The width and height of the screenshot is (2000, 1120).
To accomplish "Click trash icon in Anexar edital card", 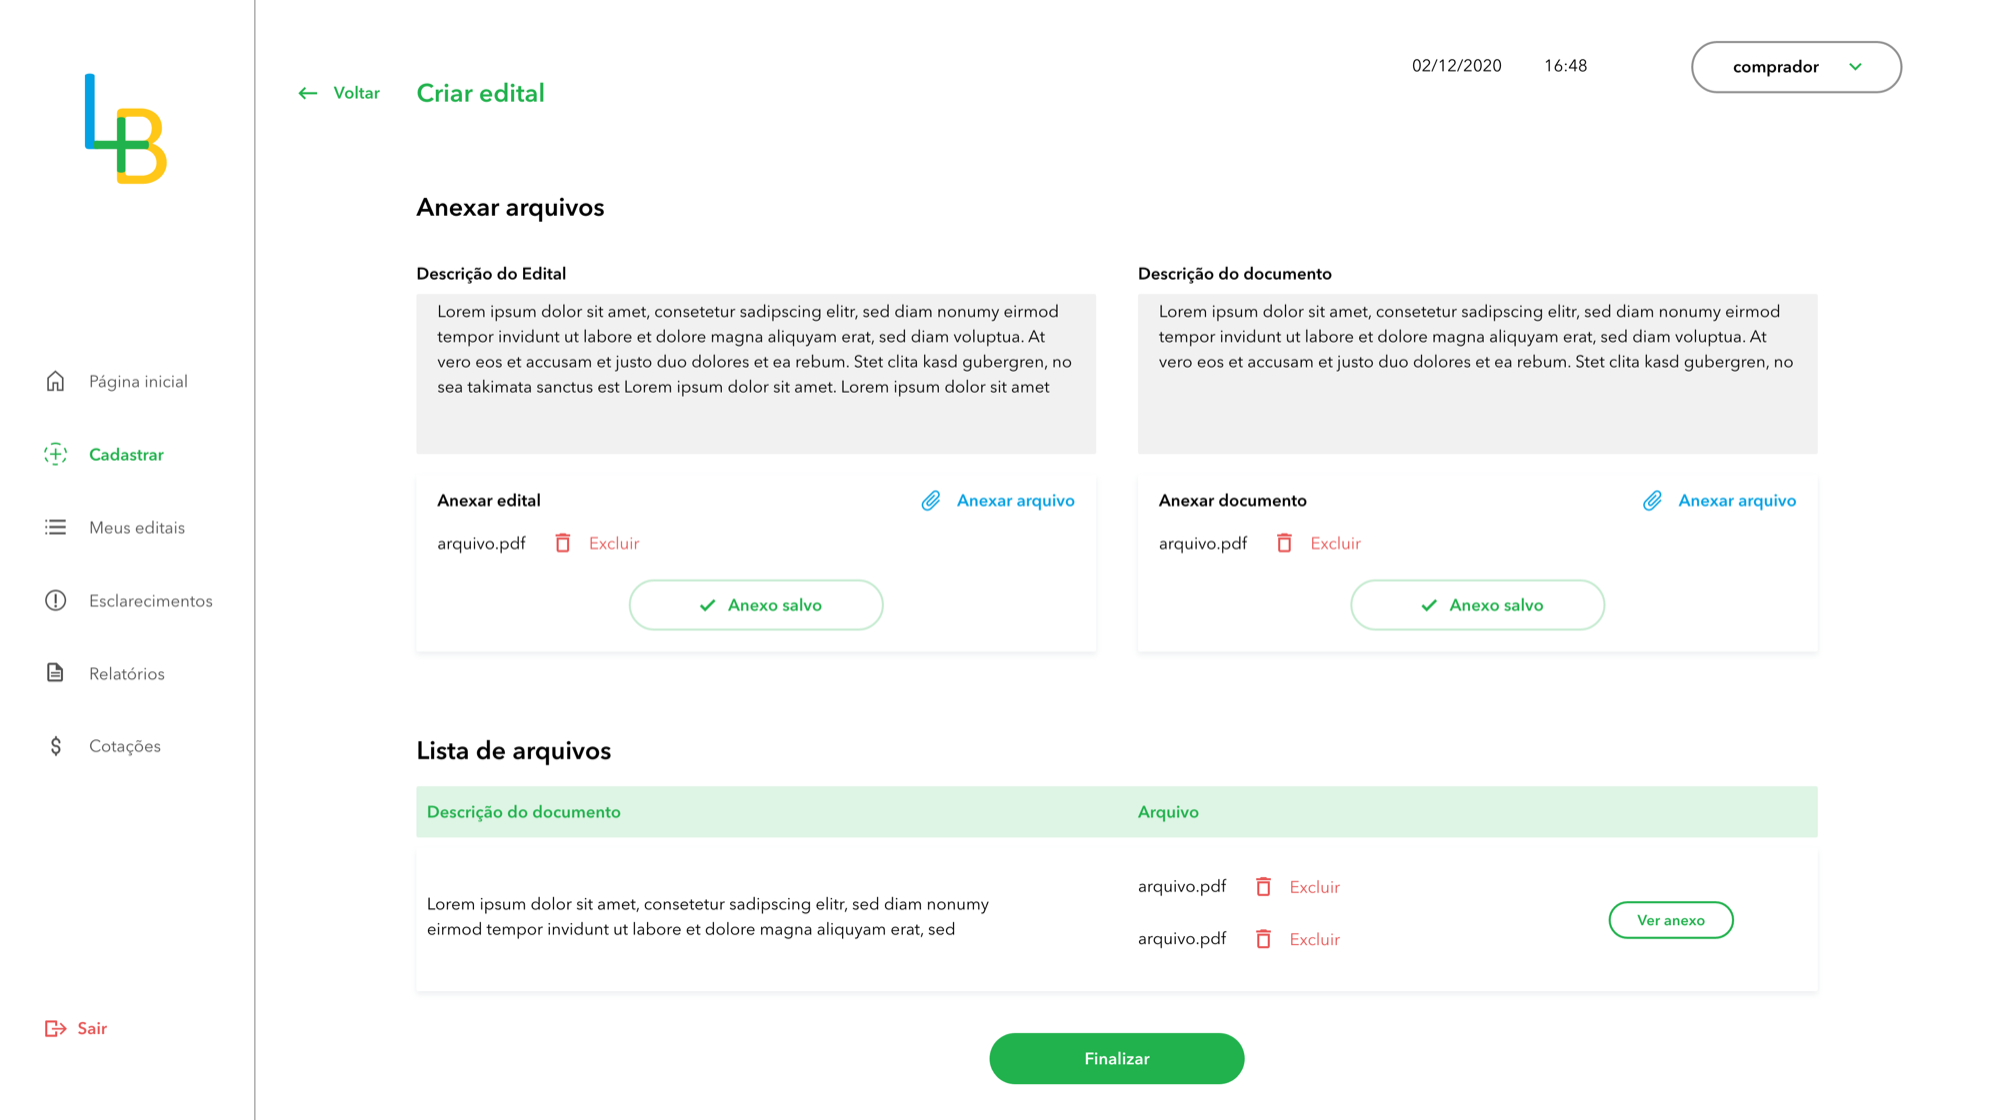I will click(x=563, y=543).
